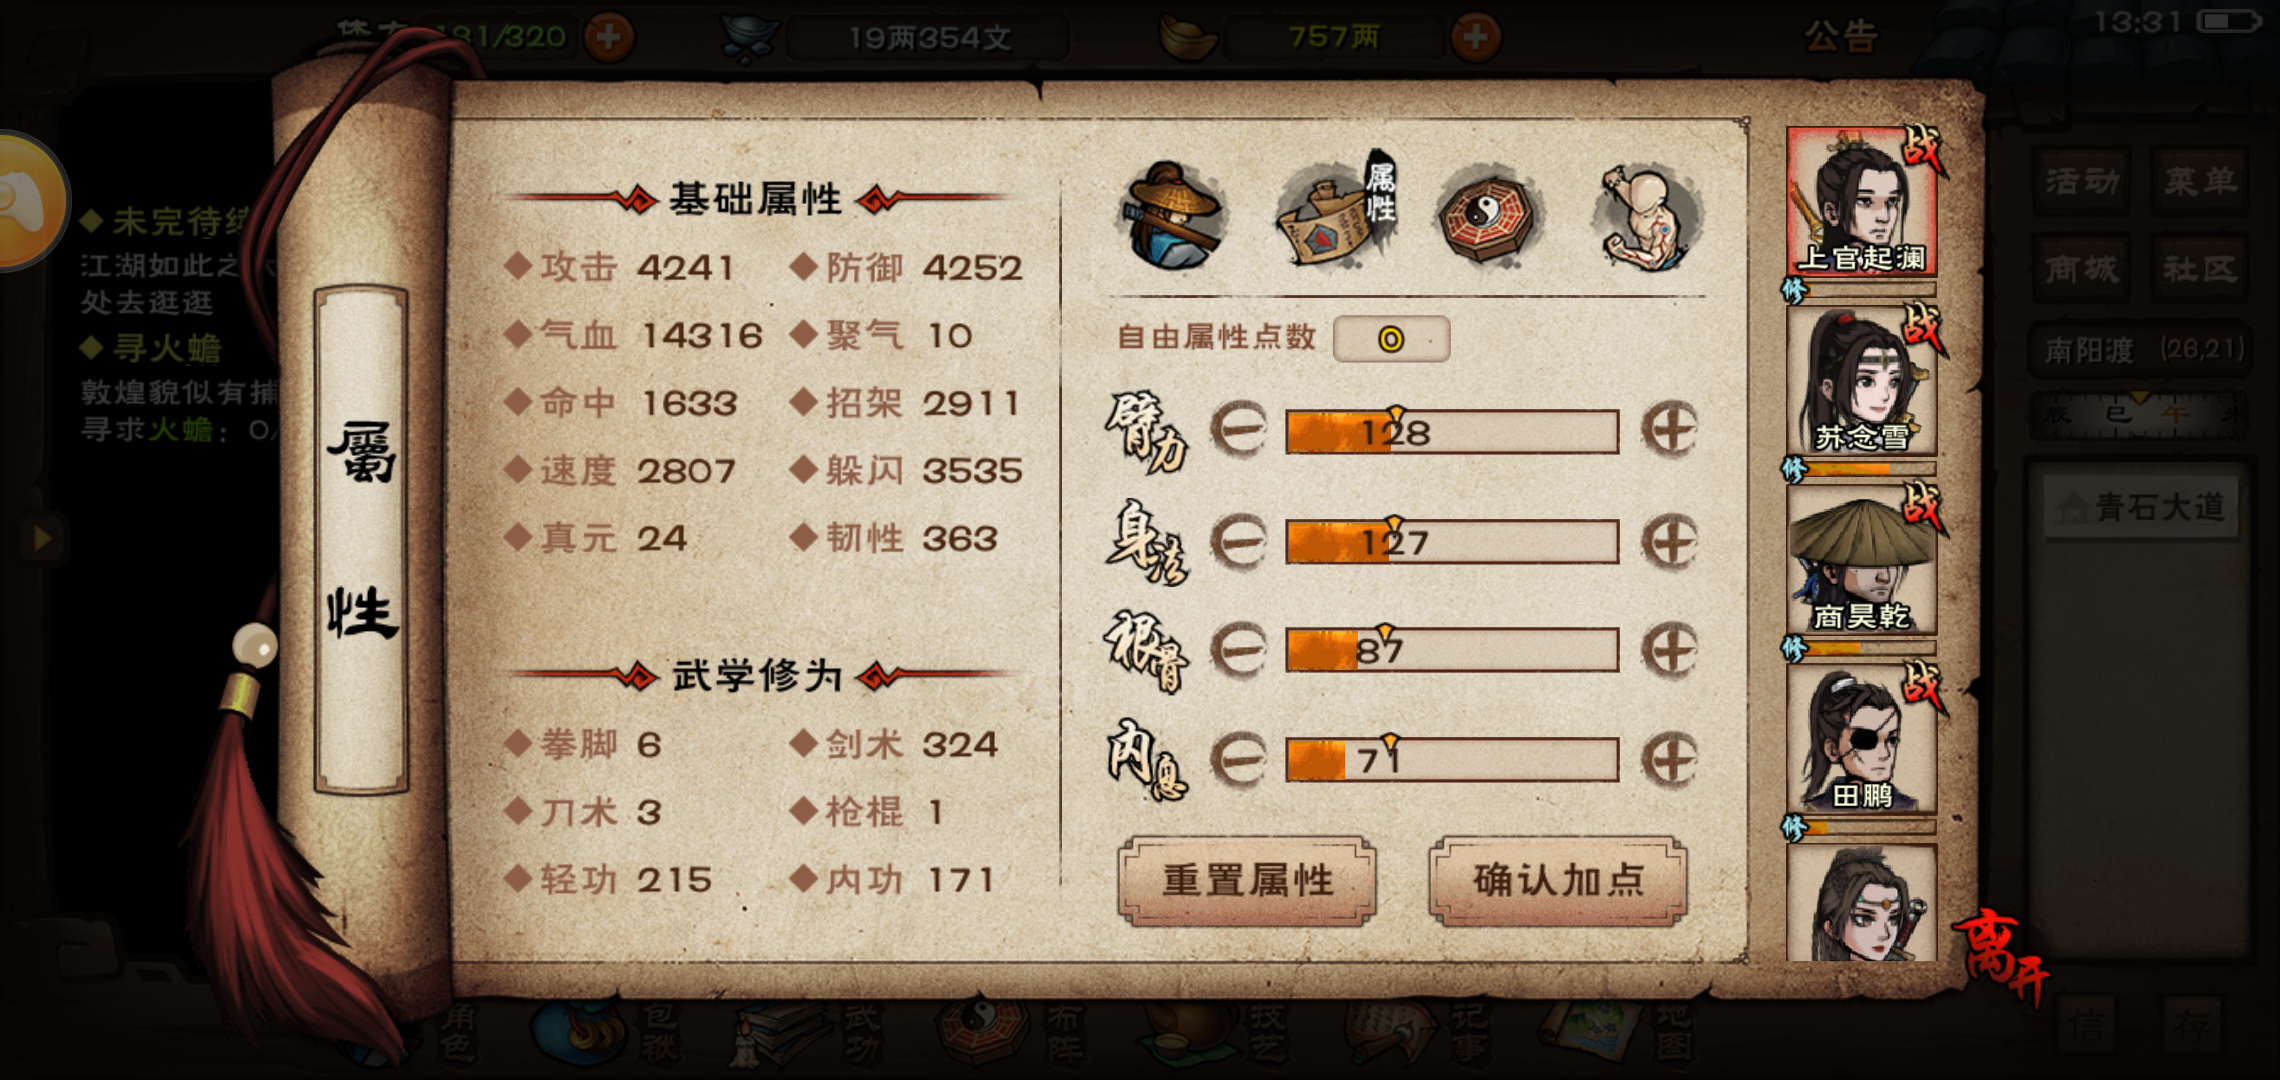Click the 确认加点 confirm button
Viewport: 2280px width, 1080px height.
click(1558, 881)
